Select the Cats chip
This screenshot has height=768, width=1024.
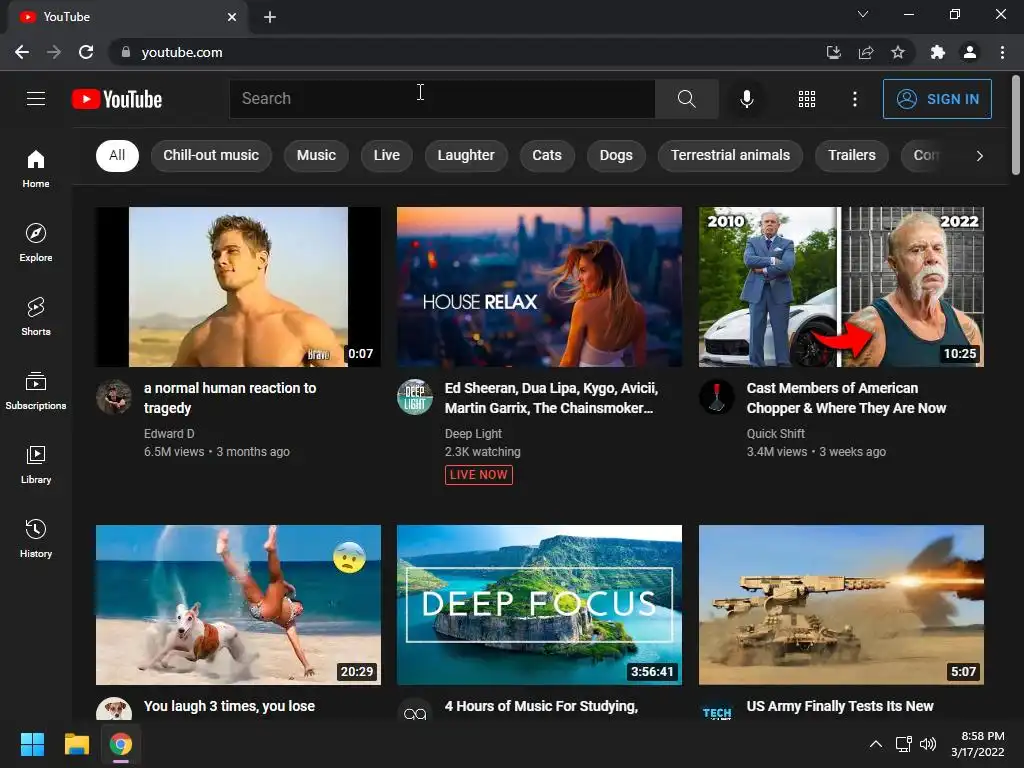(547, 155)
